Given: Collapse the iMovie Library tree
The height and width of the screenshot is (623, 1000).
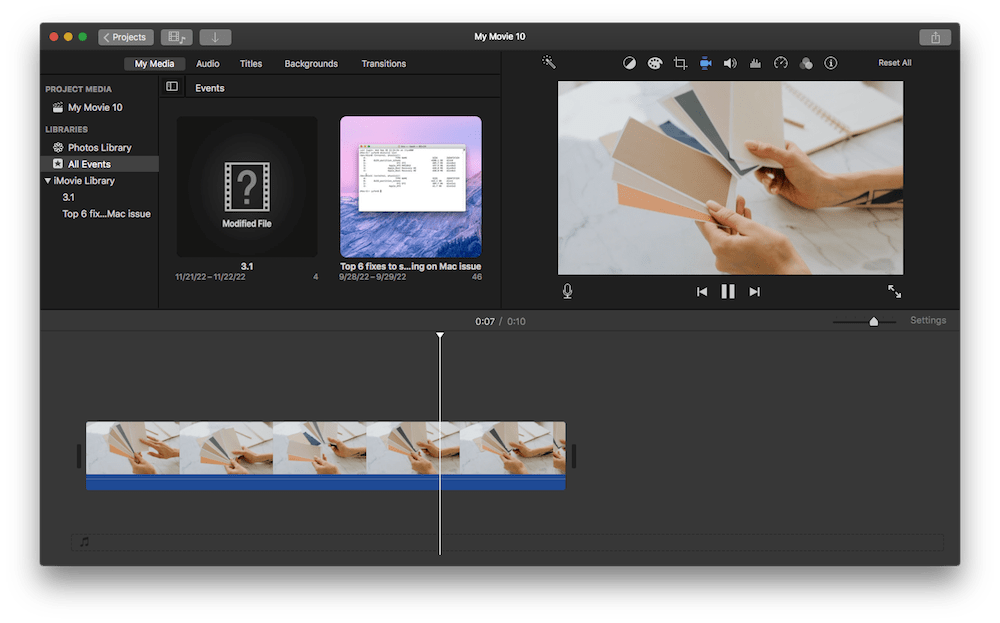Looking at the screenshot, I should [48, 181].
